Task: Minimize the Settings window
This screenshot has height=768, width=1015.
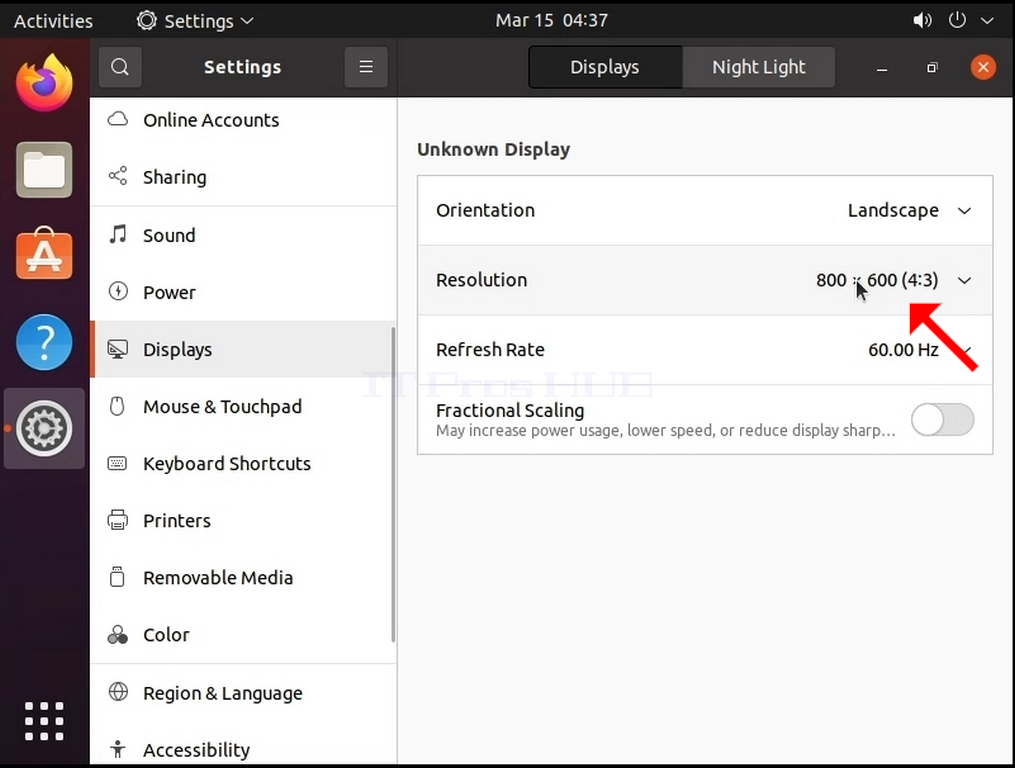Action: click(882, 68)
